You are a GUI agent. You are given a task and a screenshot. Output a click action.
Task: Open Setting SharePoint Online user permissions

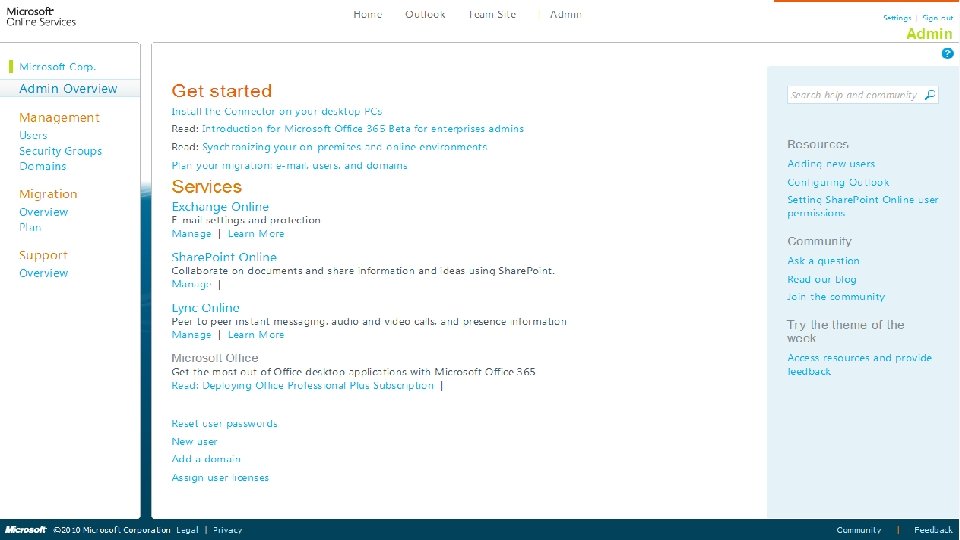pyautogui.click(x=863, y=206)
